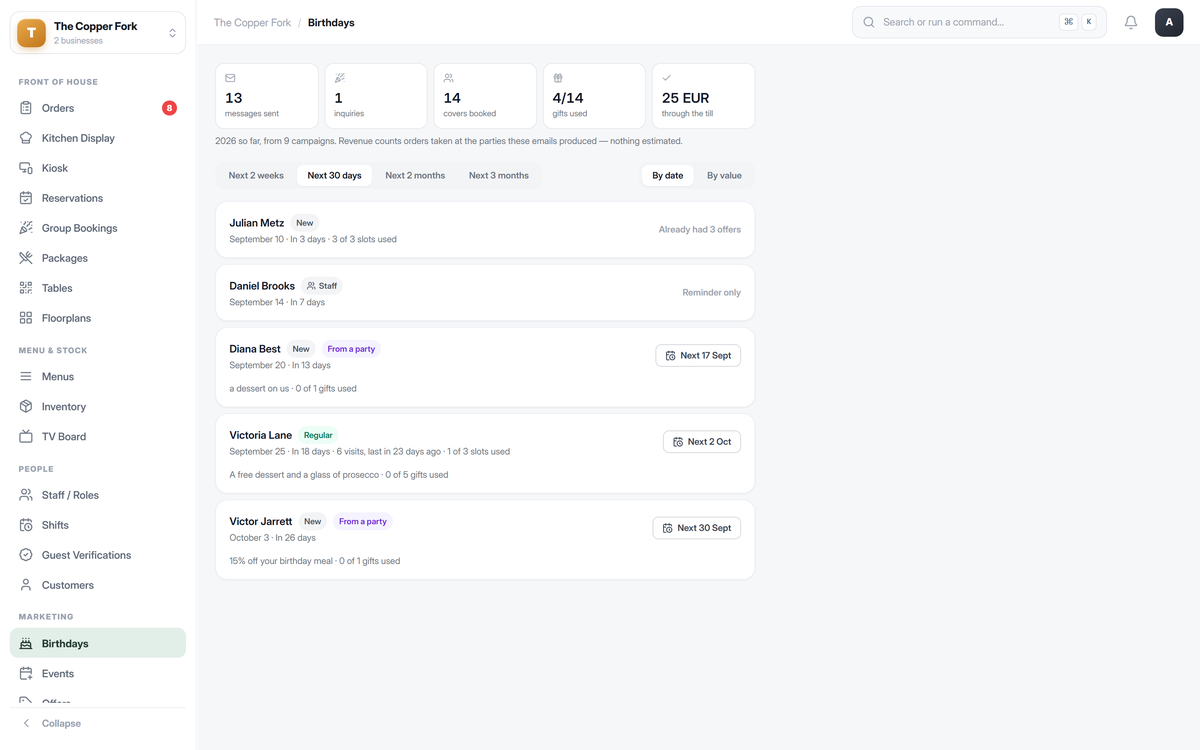The width and height of the screenshot is (1200, 750).
Task: Click the Already had 3 offers text
Action: (700, 230)
